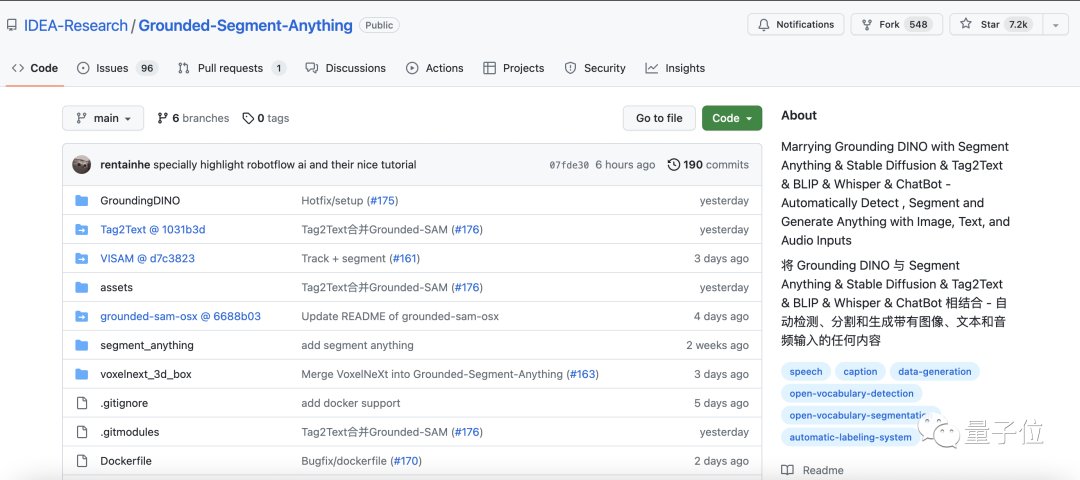The width and height of the screenshot is (1080, 480).
Task: Open the Actions tab
Action: [x=435, y=68]
